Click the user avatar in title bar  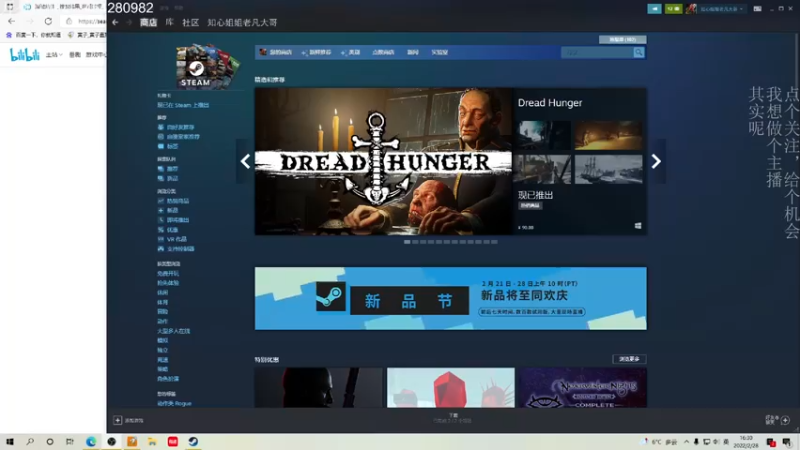(691, 9)
